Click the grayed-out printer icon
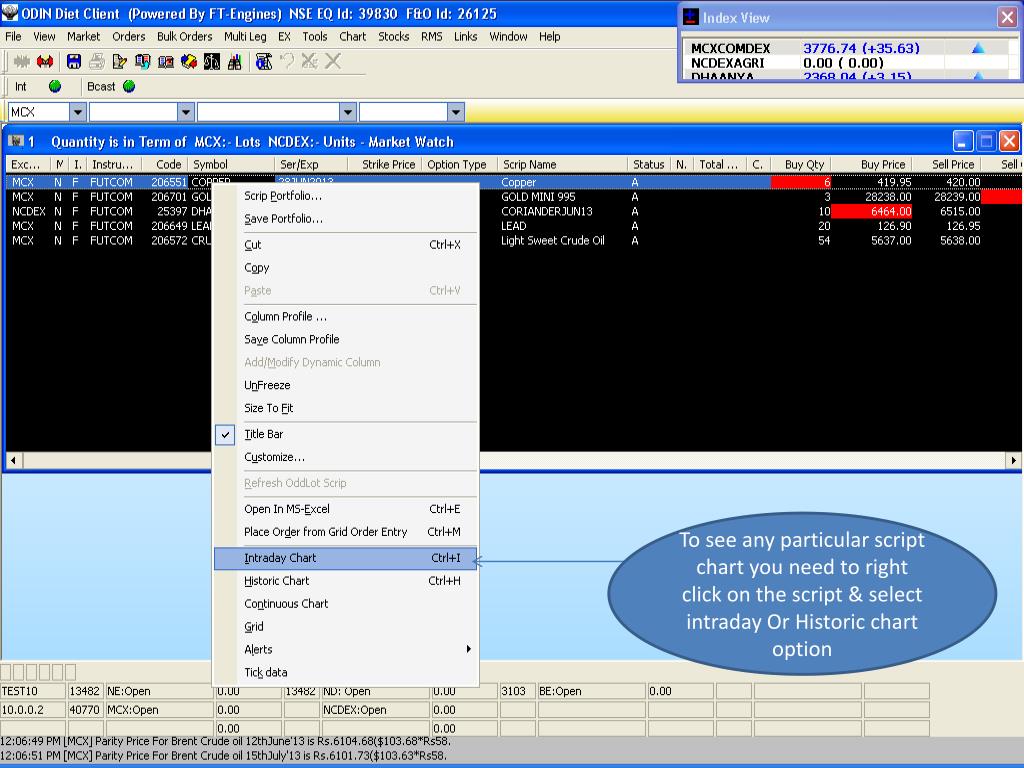Image resolution: width=1024 pixels, height=768 pixels. click(x=97, y=61)
